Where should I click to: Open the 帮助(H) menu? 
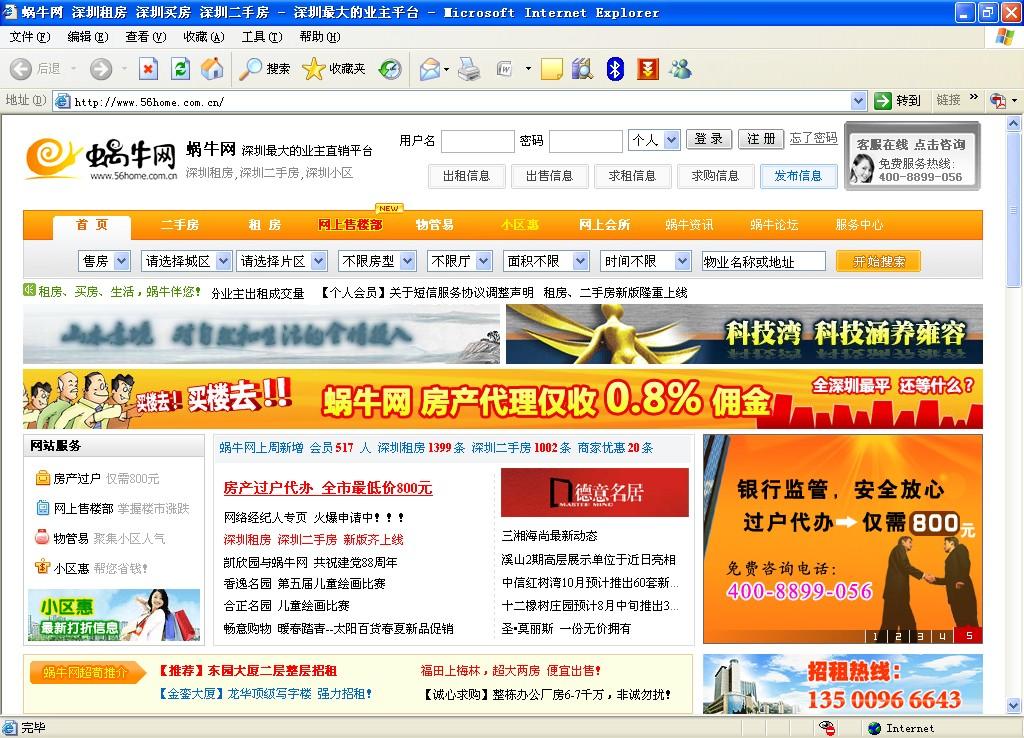(320, 37)
